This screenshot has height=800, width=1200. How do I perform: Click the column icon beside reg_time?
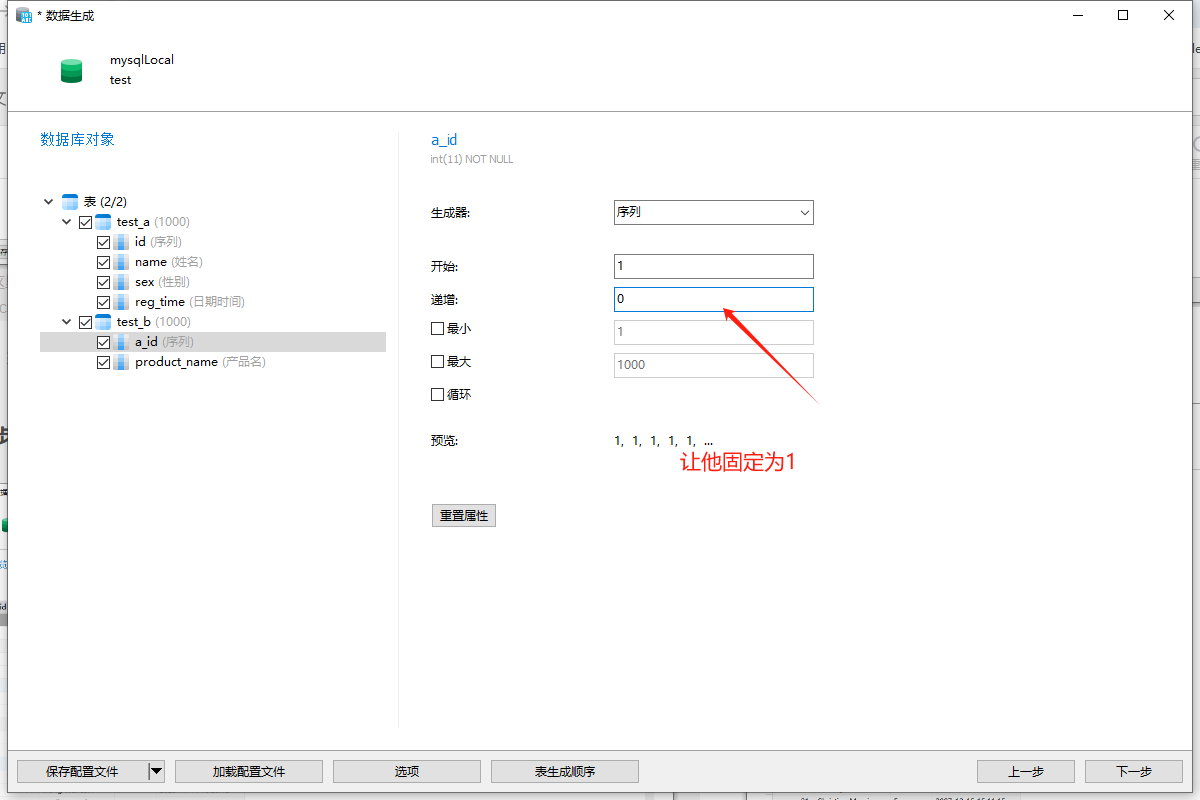point(121,302)
